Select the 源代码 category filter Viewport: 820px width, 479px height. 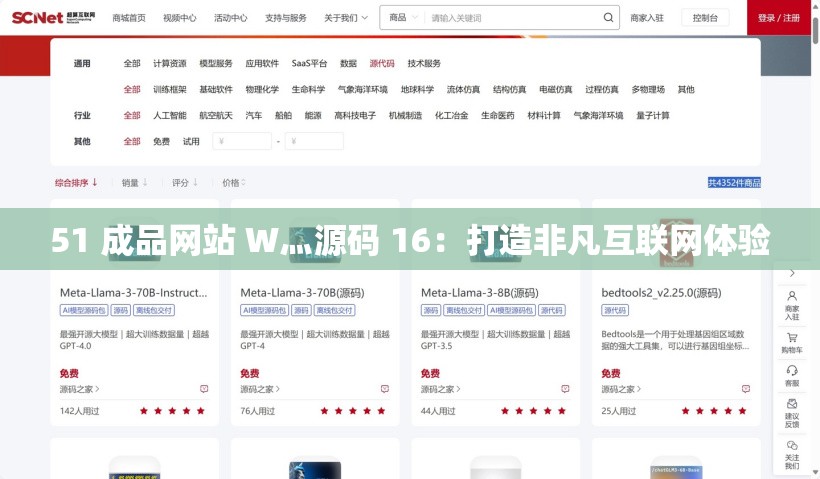[382, 63]
